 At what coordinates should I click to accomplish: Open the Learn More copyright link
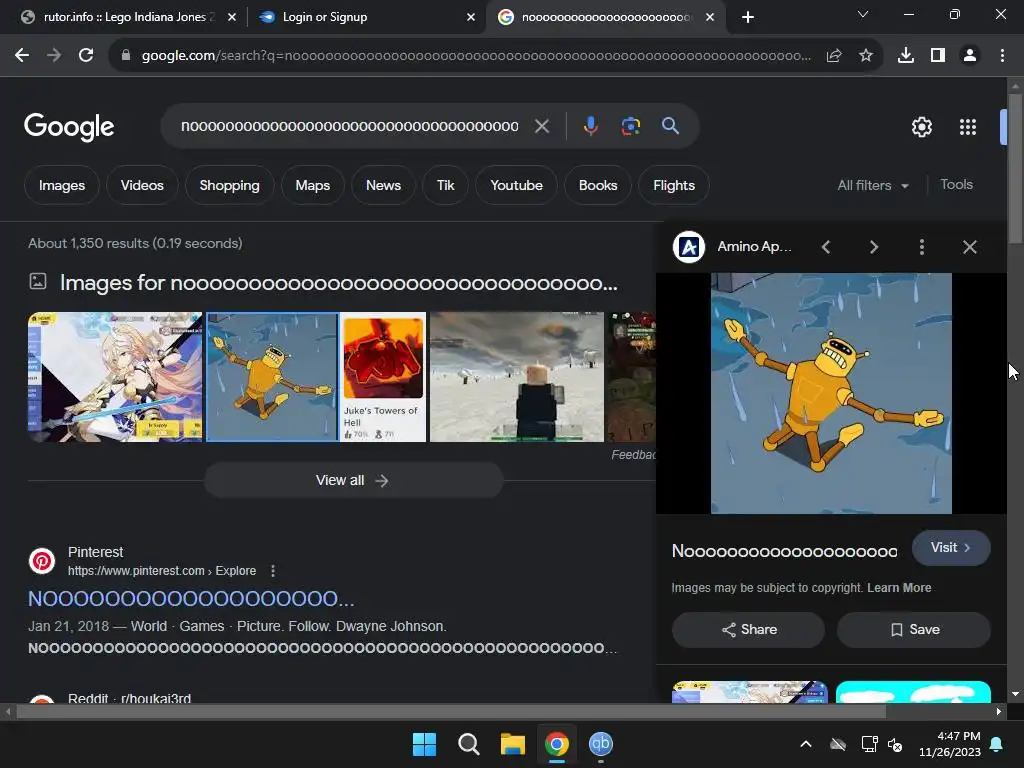tap(899, 588)
